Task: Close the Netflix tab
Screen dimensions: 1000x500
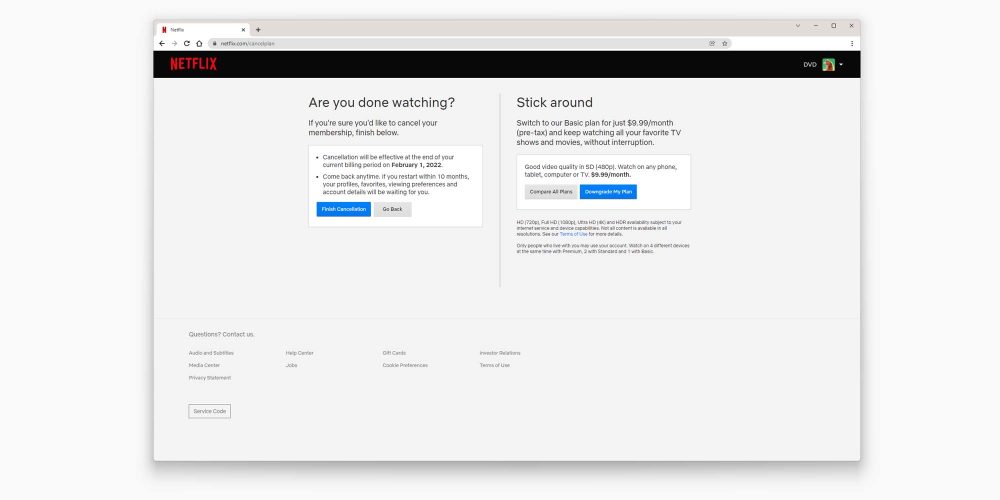Action: 243,29
